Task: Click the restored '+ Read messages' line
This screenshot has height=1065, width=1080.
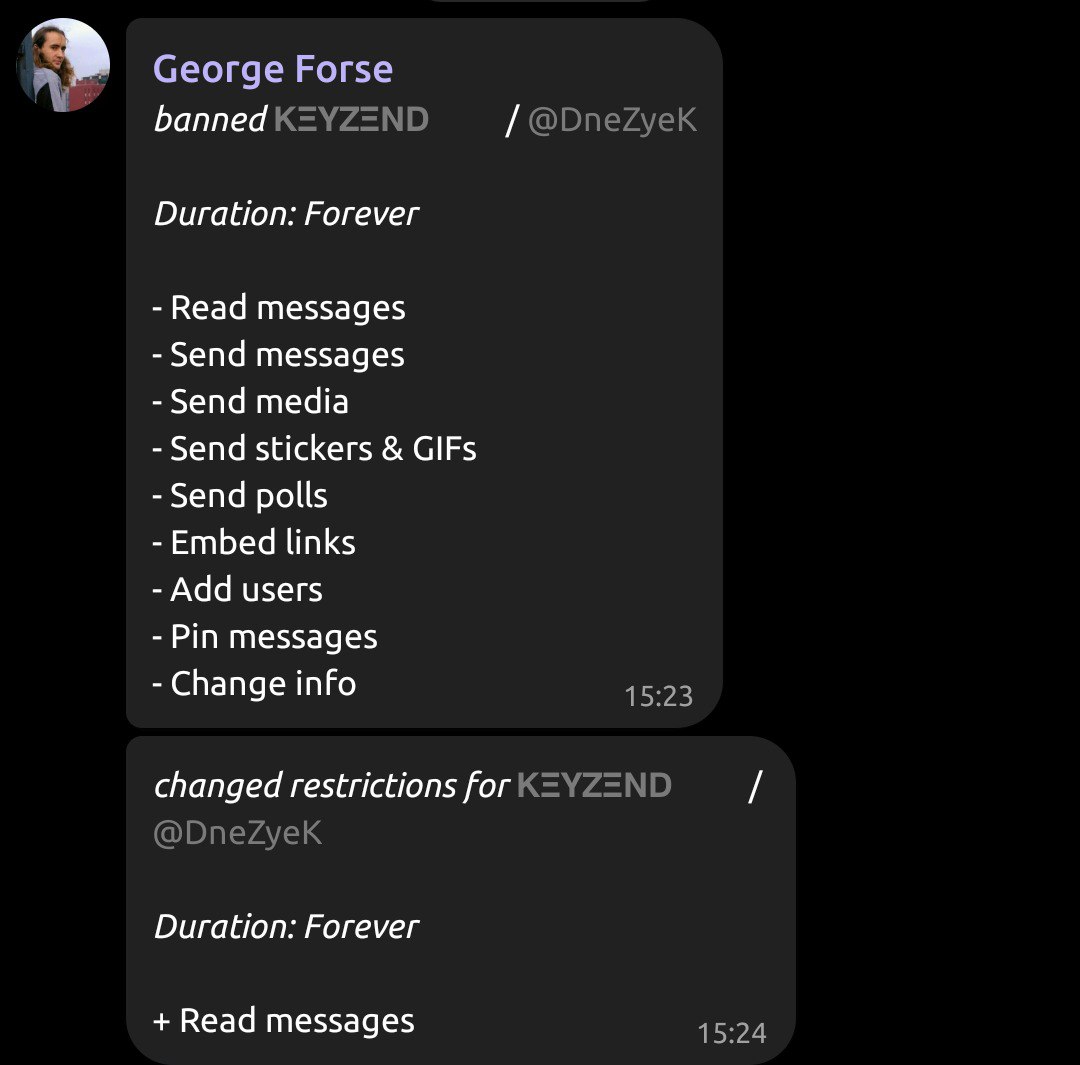Action: [284, 1021]
